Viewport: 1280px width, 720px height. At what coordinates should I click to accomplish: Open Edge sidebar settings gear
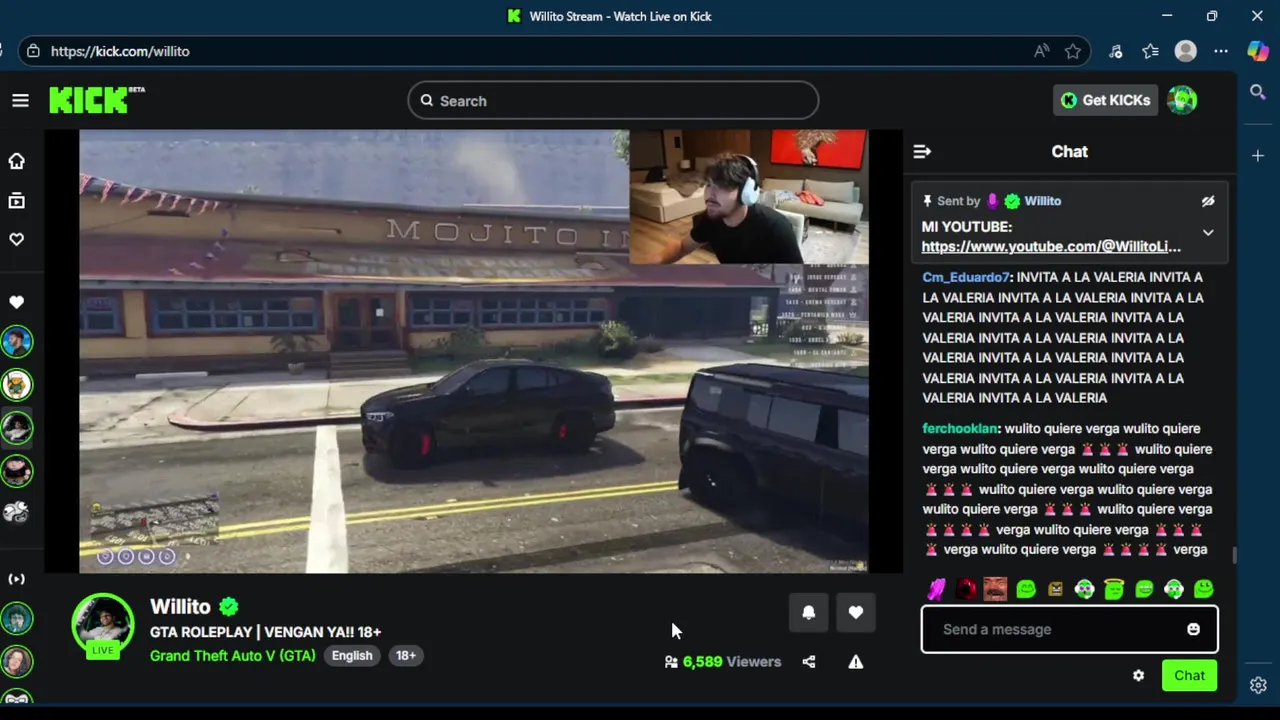(x=1258, y=685)
